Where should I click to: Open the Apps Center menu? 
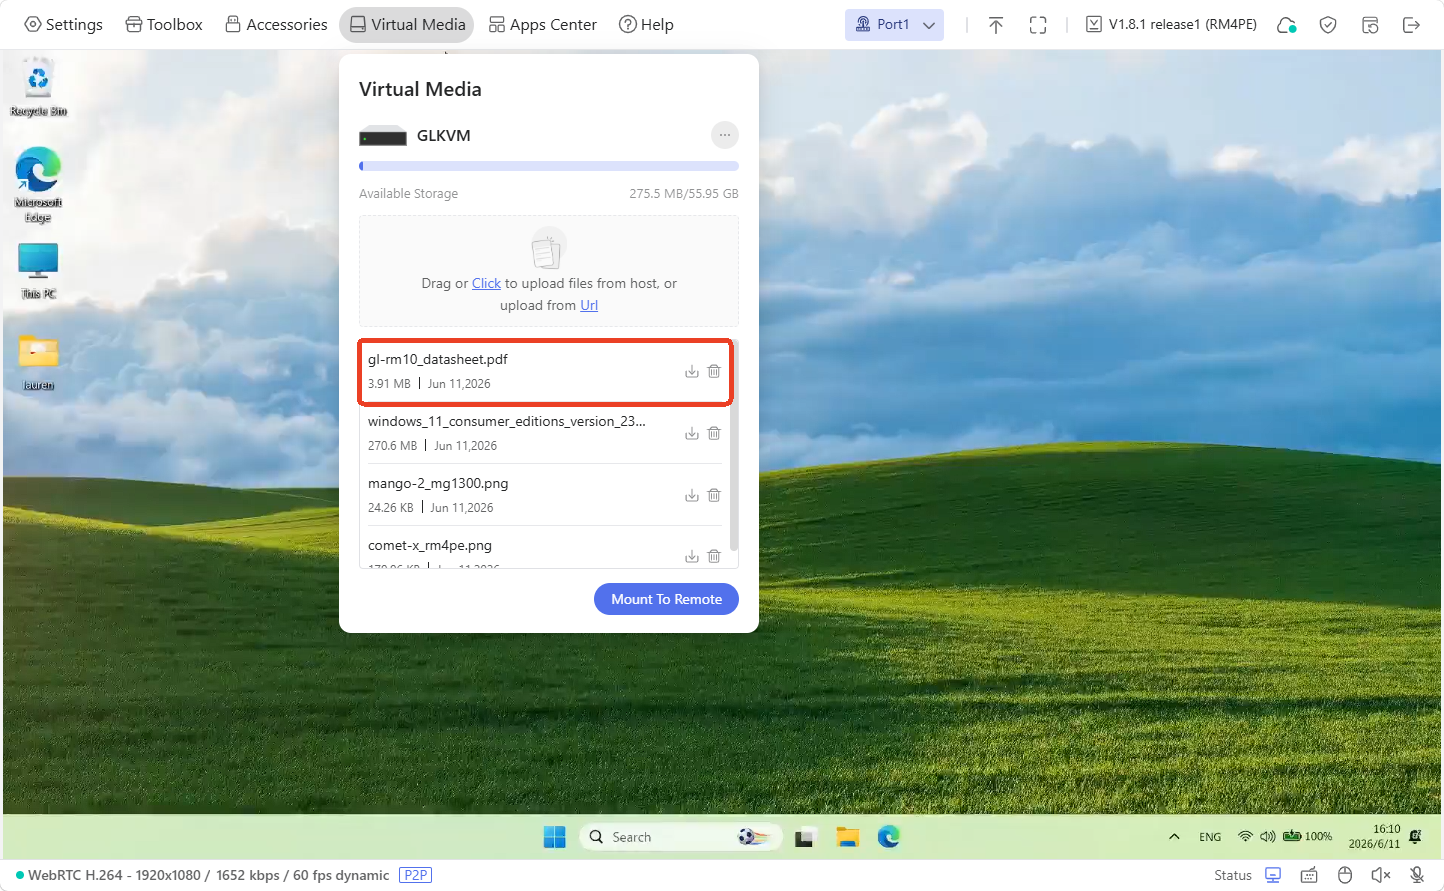click(x=542, y=24)
